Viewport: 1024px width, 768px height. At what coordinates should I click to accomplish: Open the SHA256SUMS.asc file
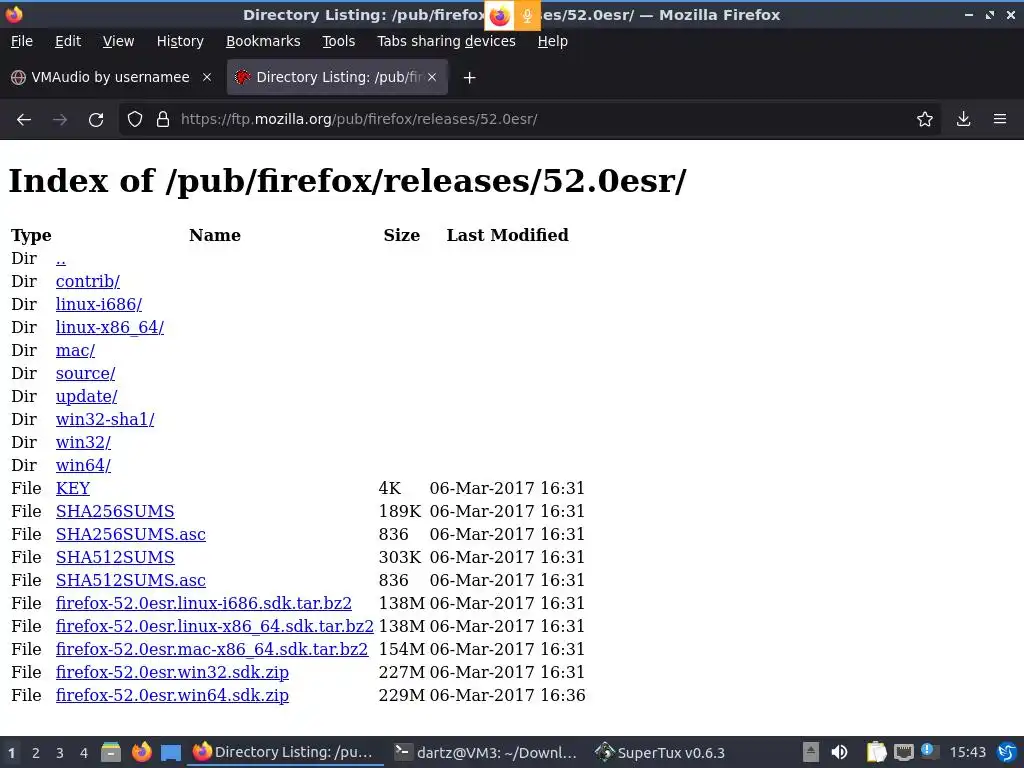131,534
